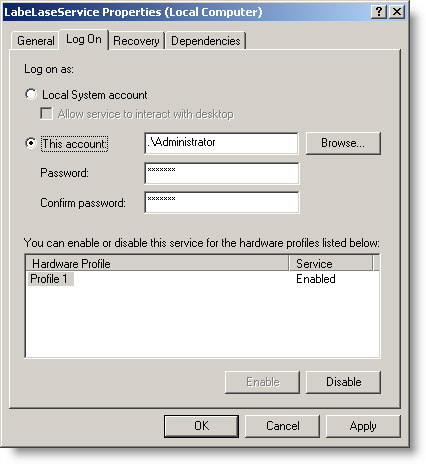Click the Browse... button
426x464 pixels.
point(343,143)
